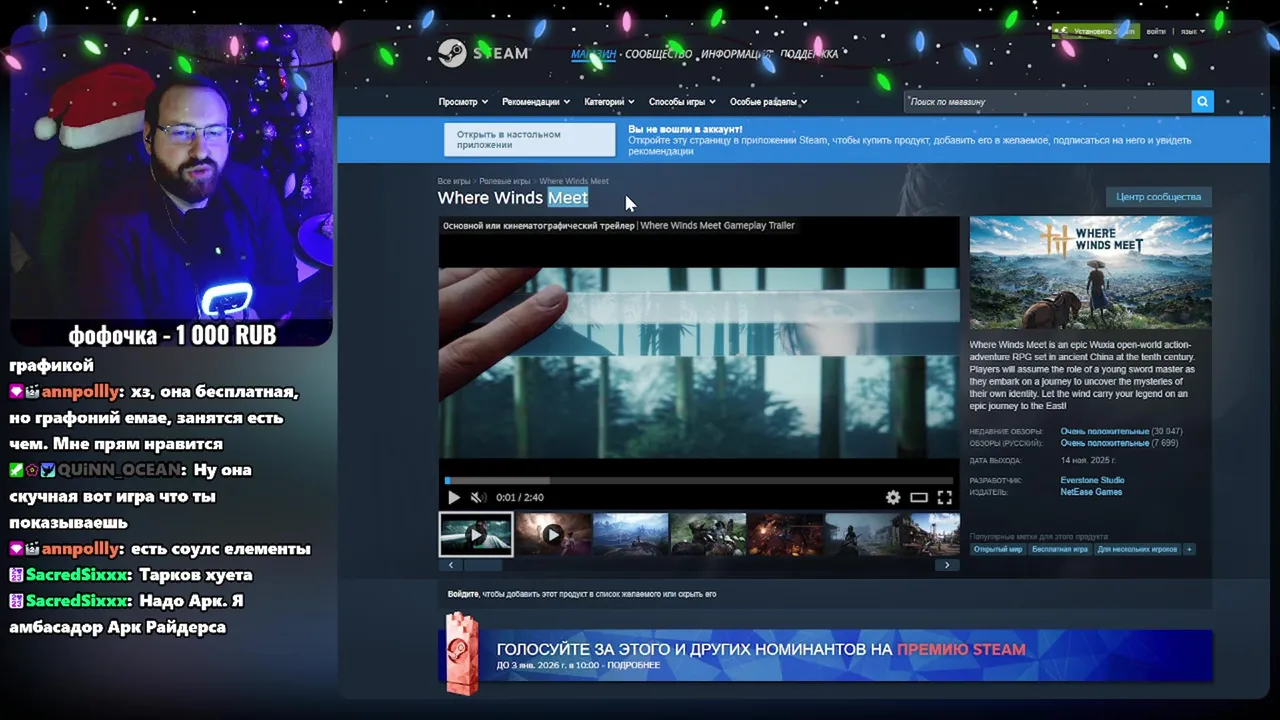This screenshot has width=1280, height=720.
Task: Expand the Способы игры dropdown menu
Action: click(682, 102)
